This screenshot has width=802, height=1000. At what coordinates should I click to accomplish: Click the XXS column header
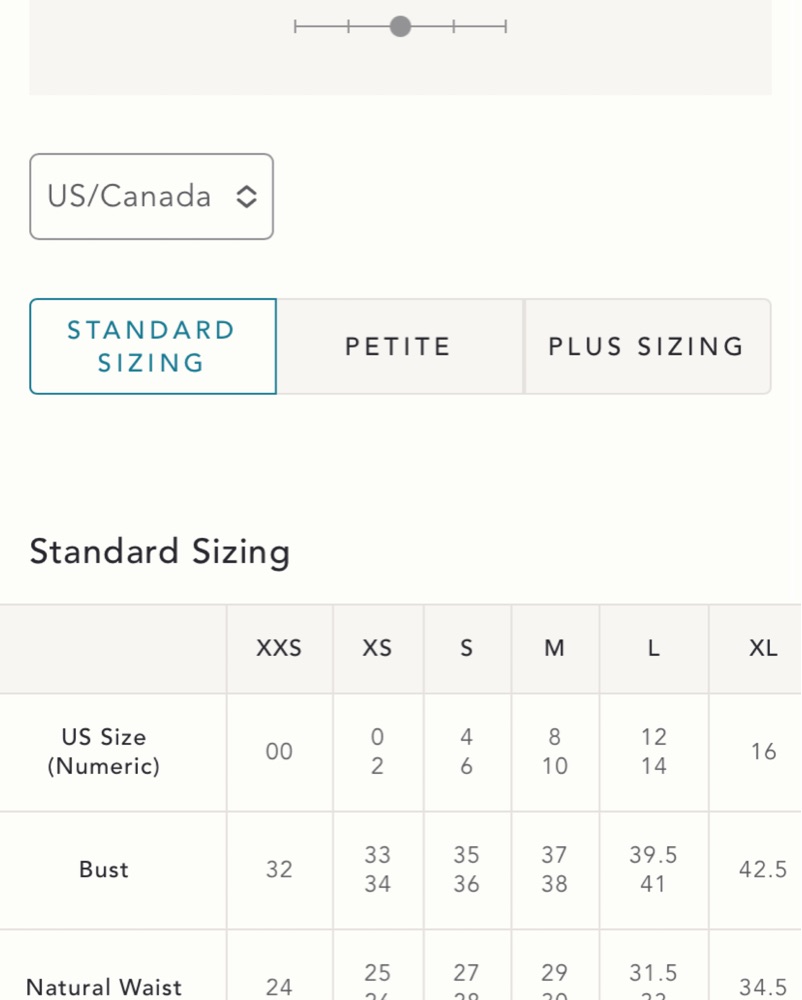tap(279, 648)
